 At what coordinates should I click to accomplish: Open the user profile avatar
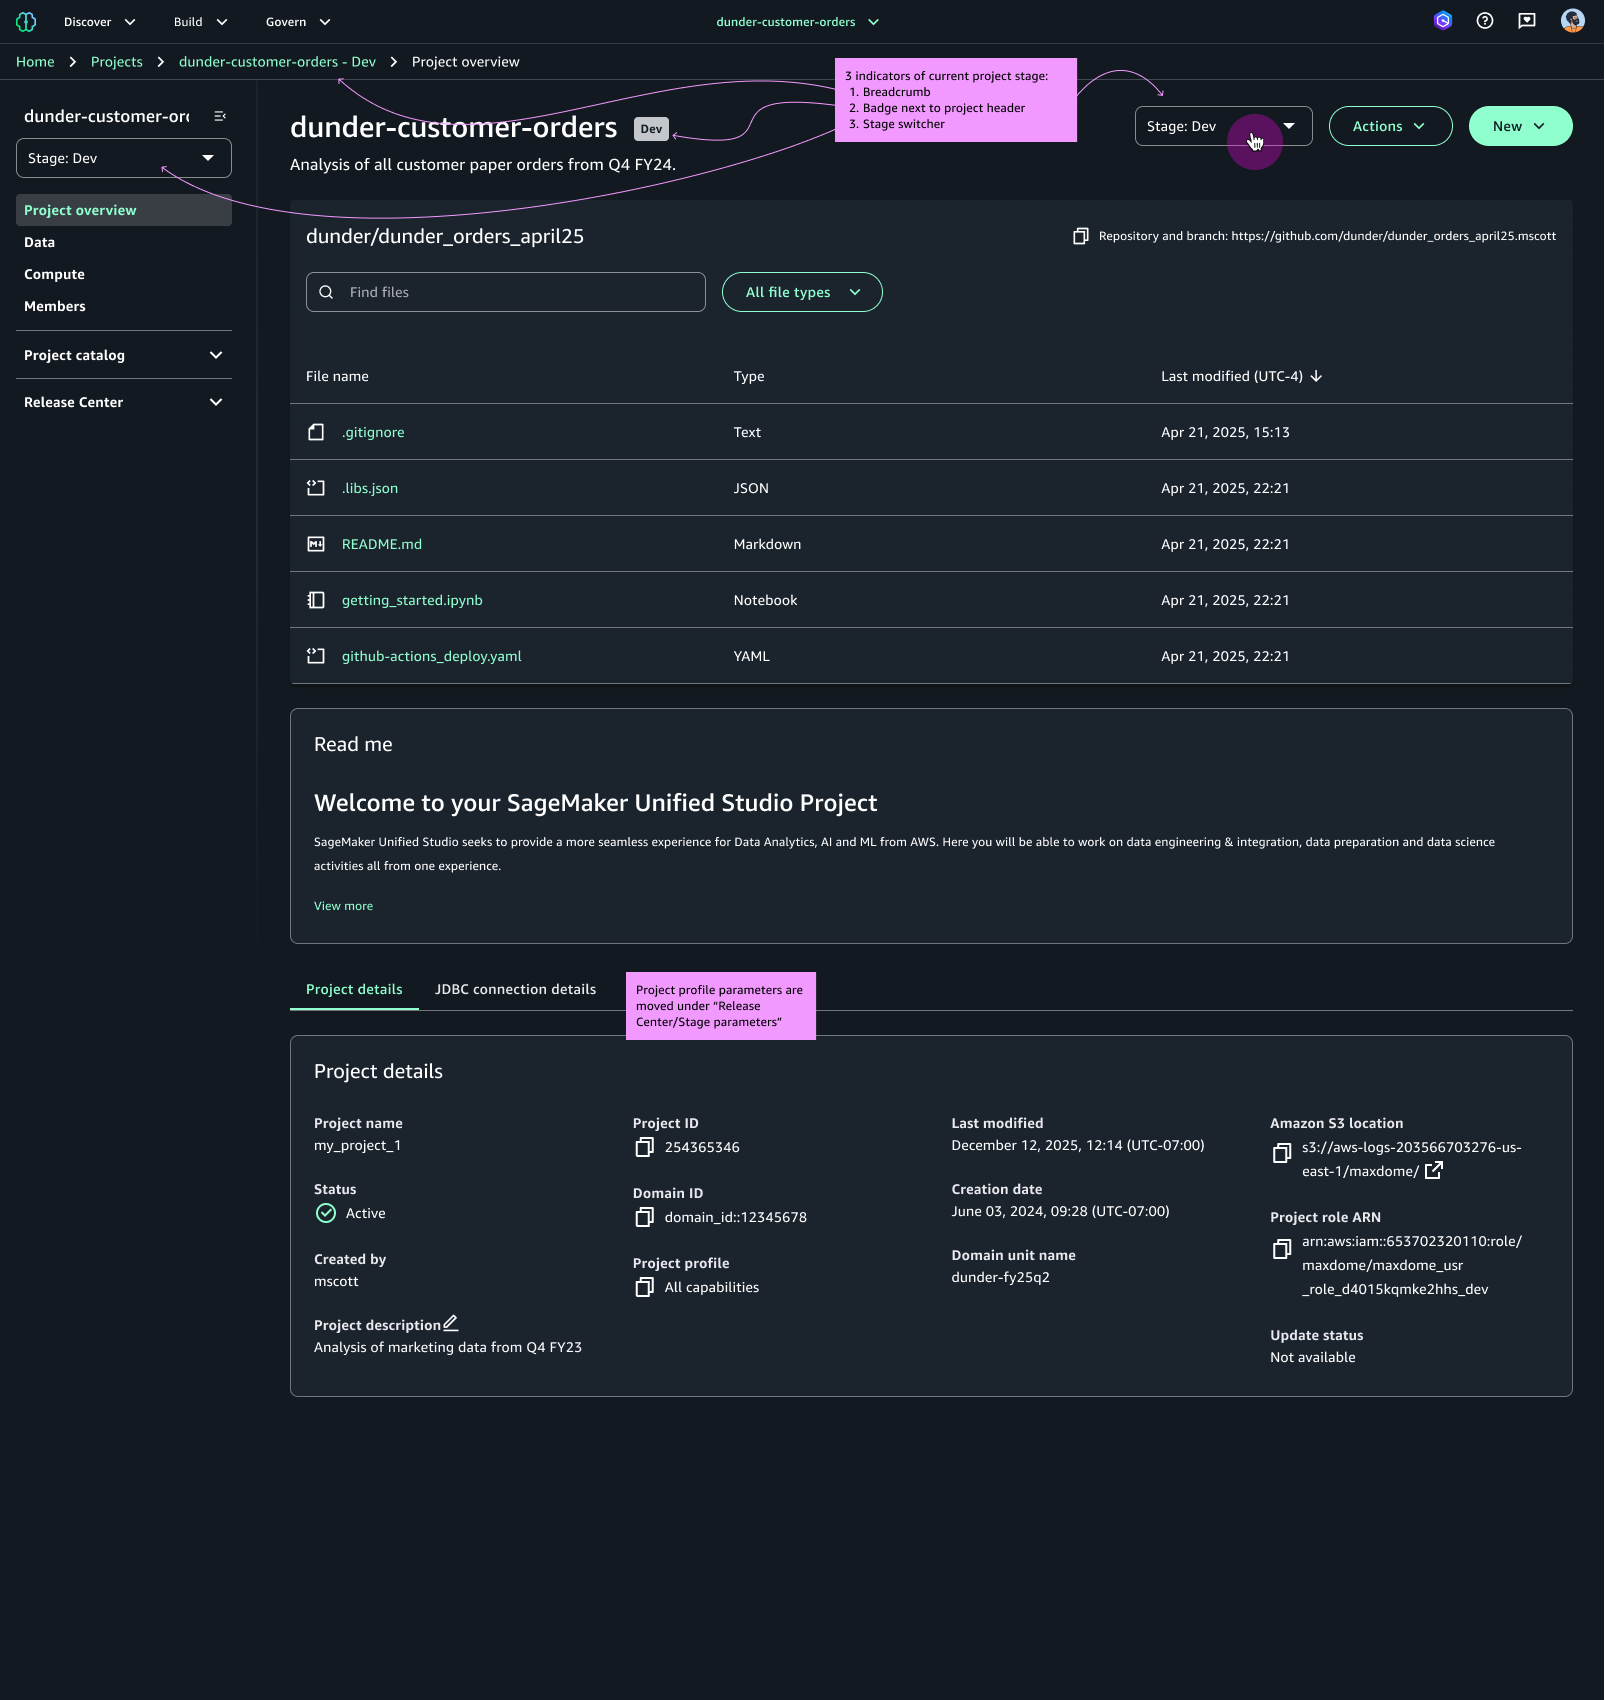tap(1571, 21)
